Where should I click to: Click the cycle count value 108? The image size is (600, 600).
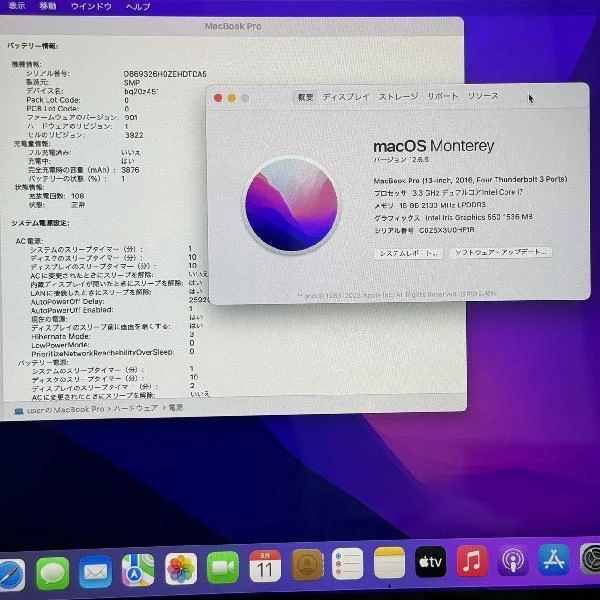click(x=77, y=196)
